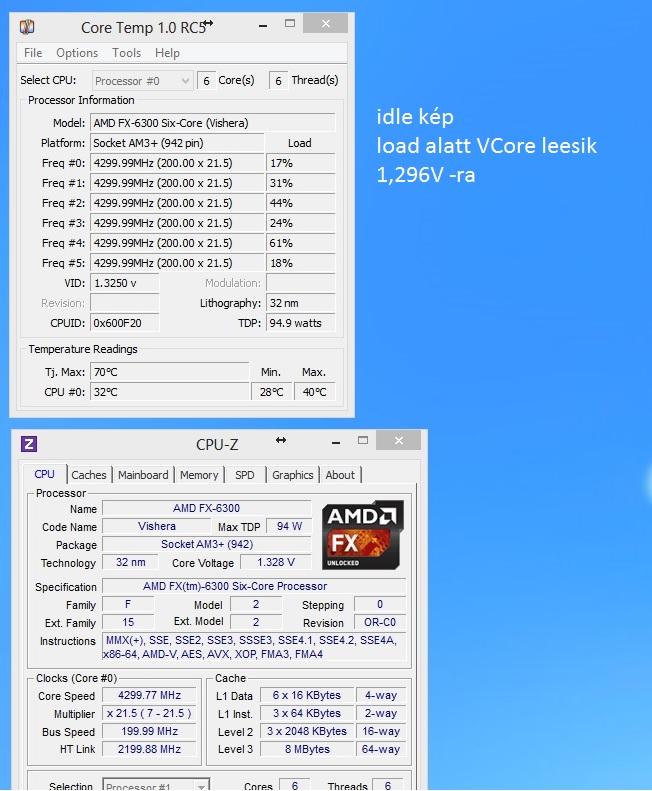This screenshot has width=652, height=791.
Task: Click the CPU-Z Name field AMD FX-6300
Action: click(x=206, y=508)
